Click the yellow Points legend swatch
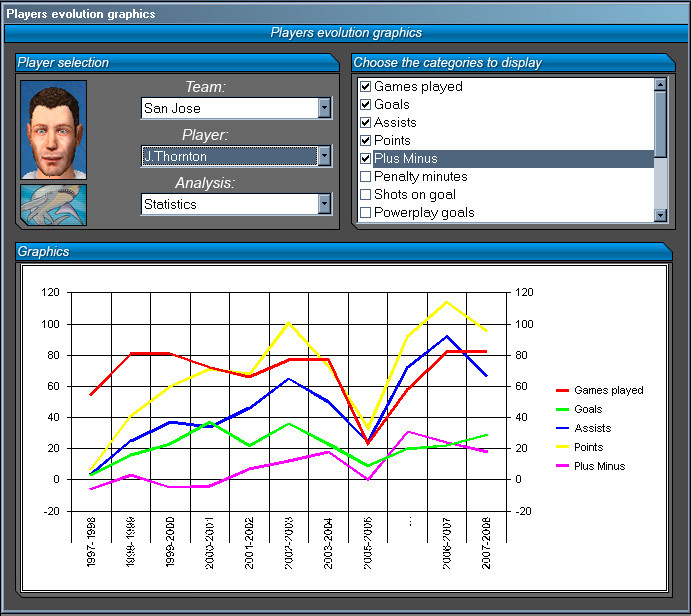The image size is (691, 616). click(x=562, y=447)
